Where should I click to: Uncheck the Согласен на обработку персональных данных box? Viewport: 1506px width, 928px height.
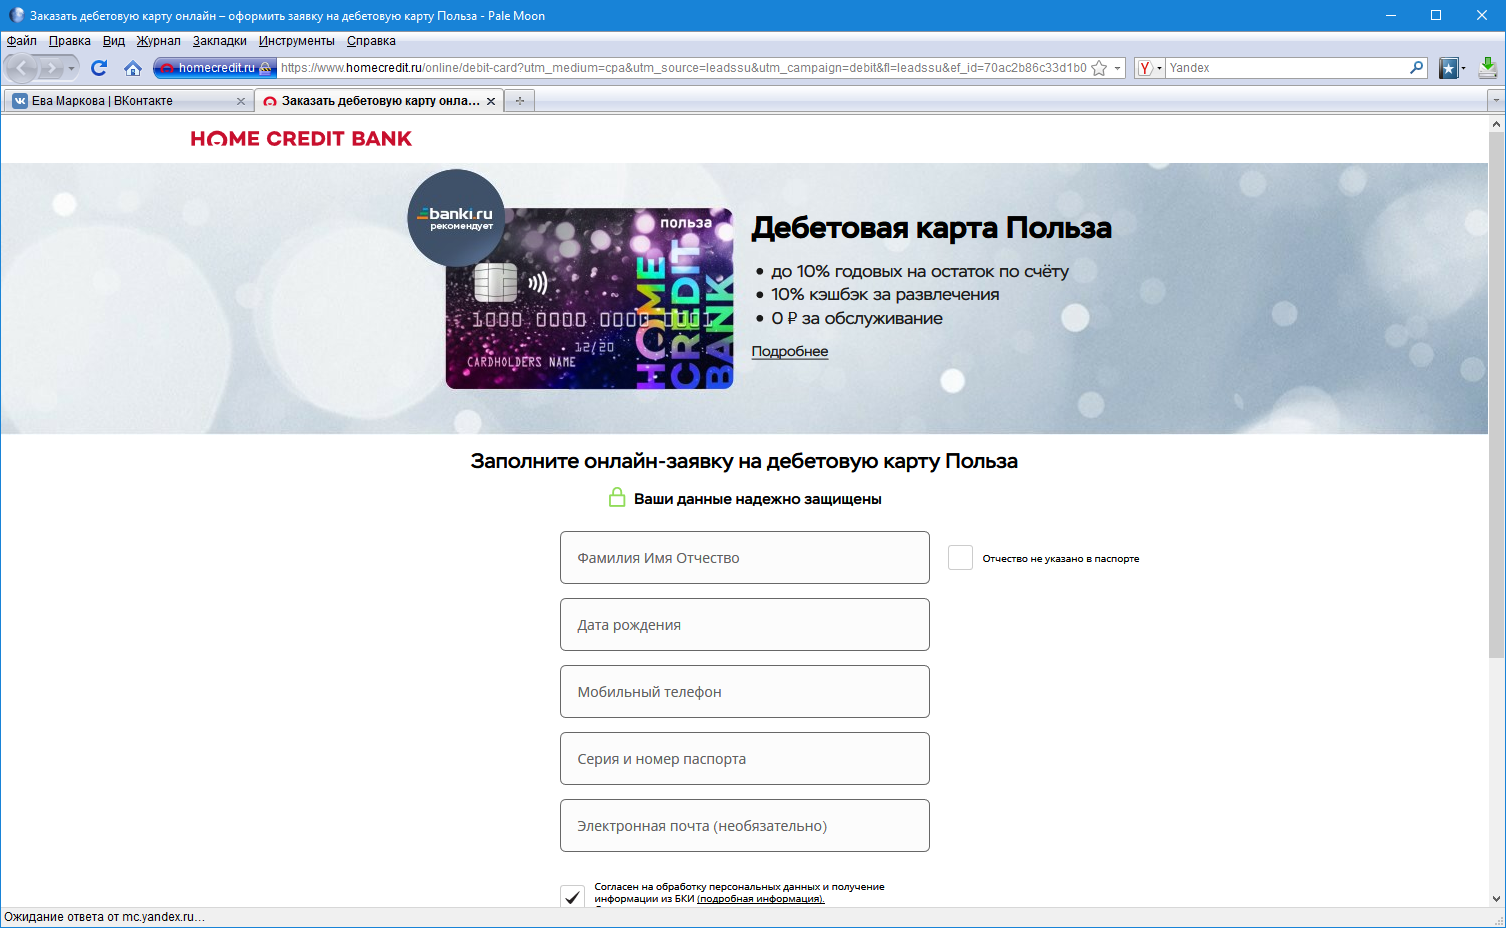click(572, 896)
